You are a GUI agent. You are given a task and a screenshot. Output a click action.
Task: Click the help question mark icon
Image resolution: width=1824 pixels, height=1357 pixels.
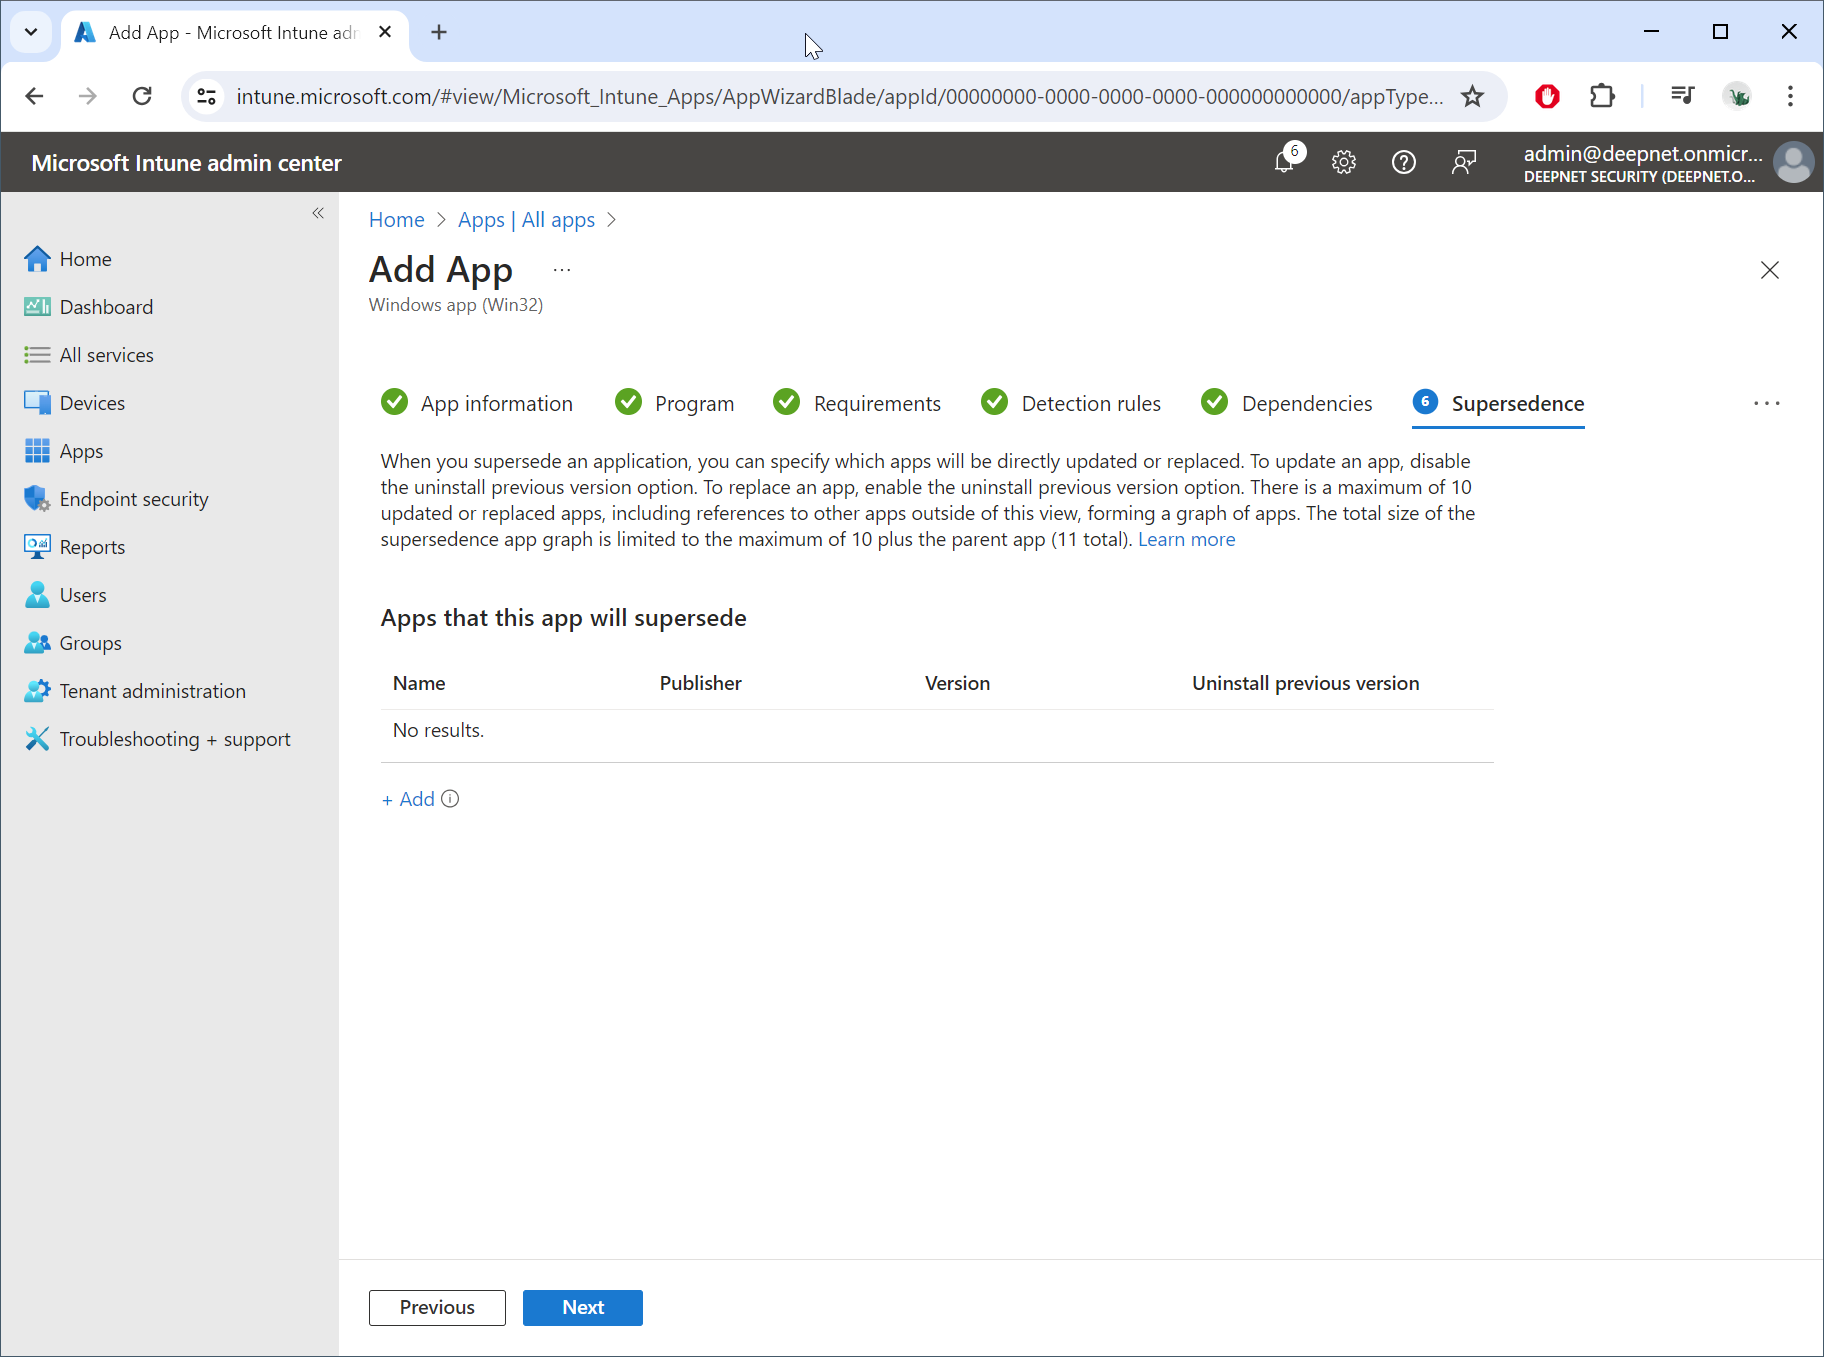[1404, 162]
